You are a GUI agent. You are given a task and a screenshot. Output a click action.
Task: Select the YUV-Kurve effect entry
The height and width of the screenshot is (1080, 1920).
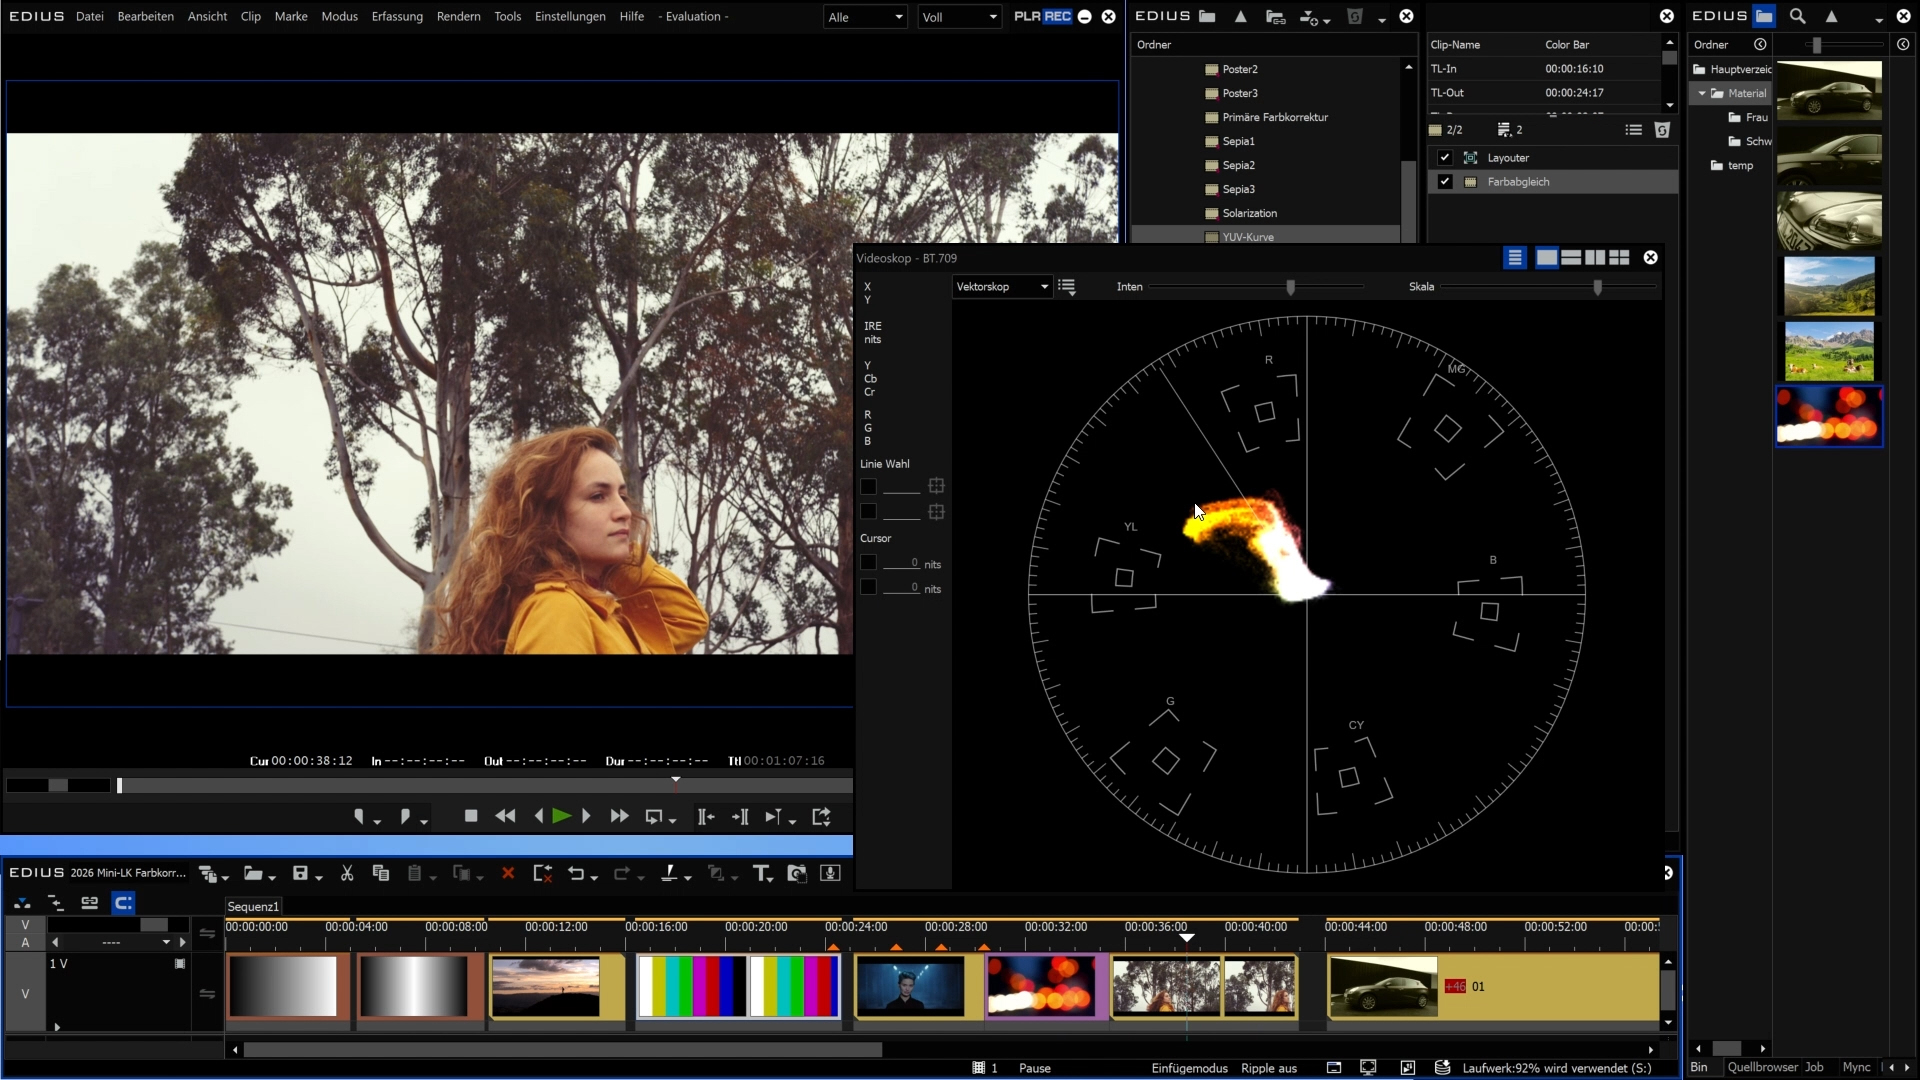click(x=1248, y=237)
